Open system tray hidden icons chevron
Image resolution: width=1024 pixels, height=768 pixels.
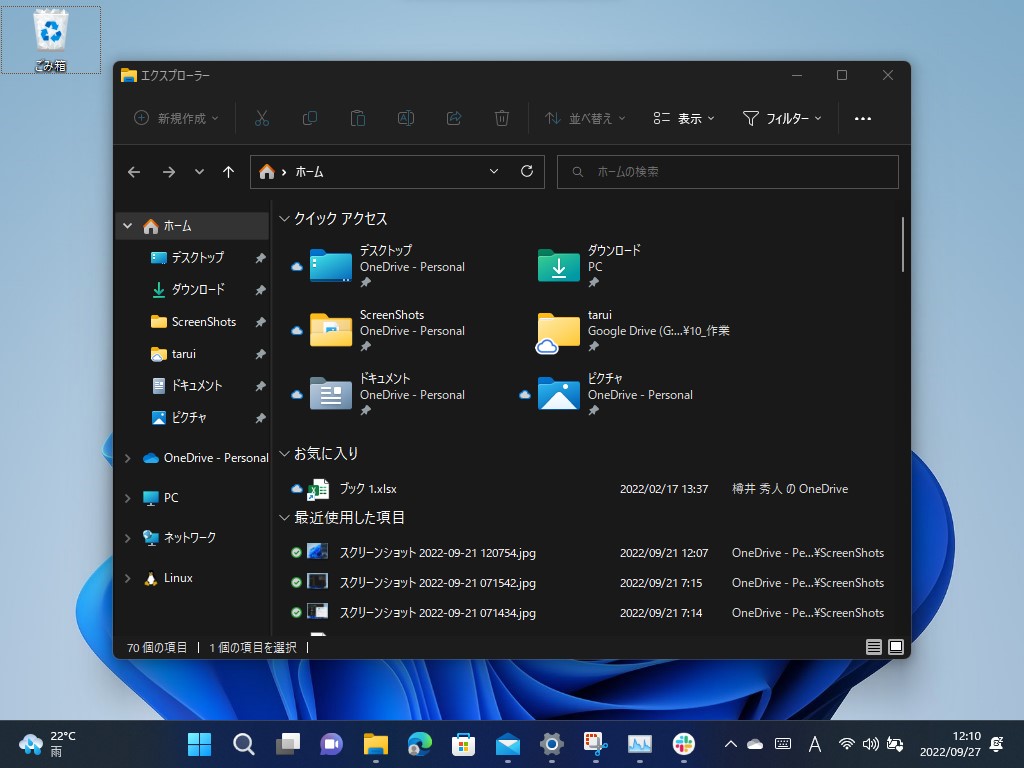tap(730, 744)
